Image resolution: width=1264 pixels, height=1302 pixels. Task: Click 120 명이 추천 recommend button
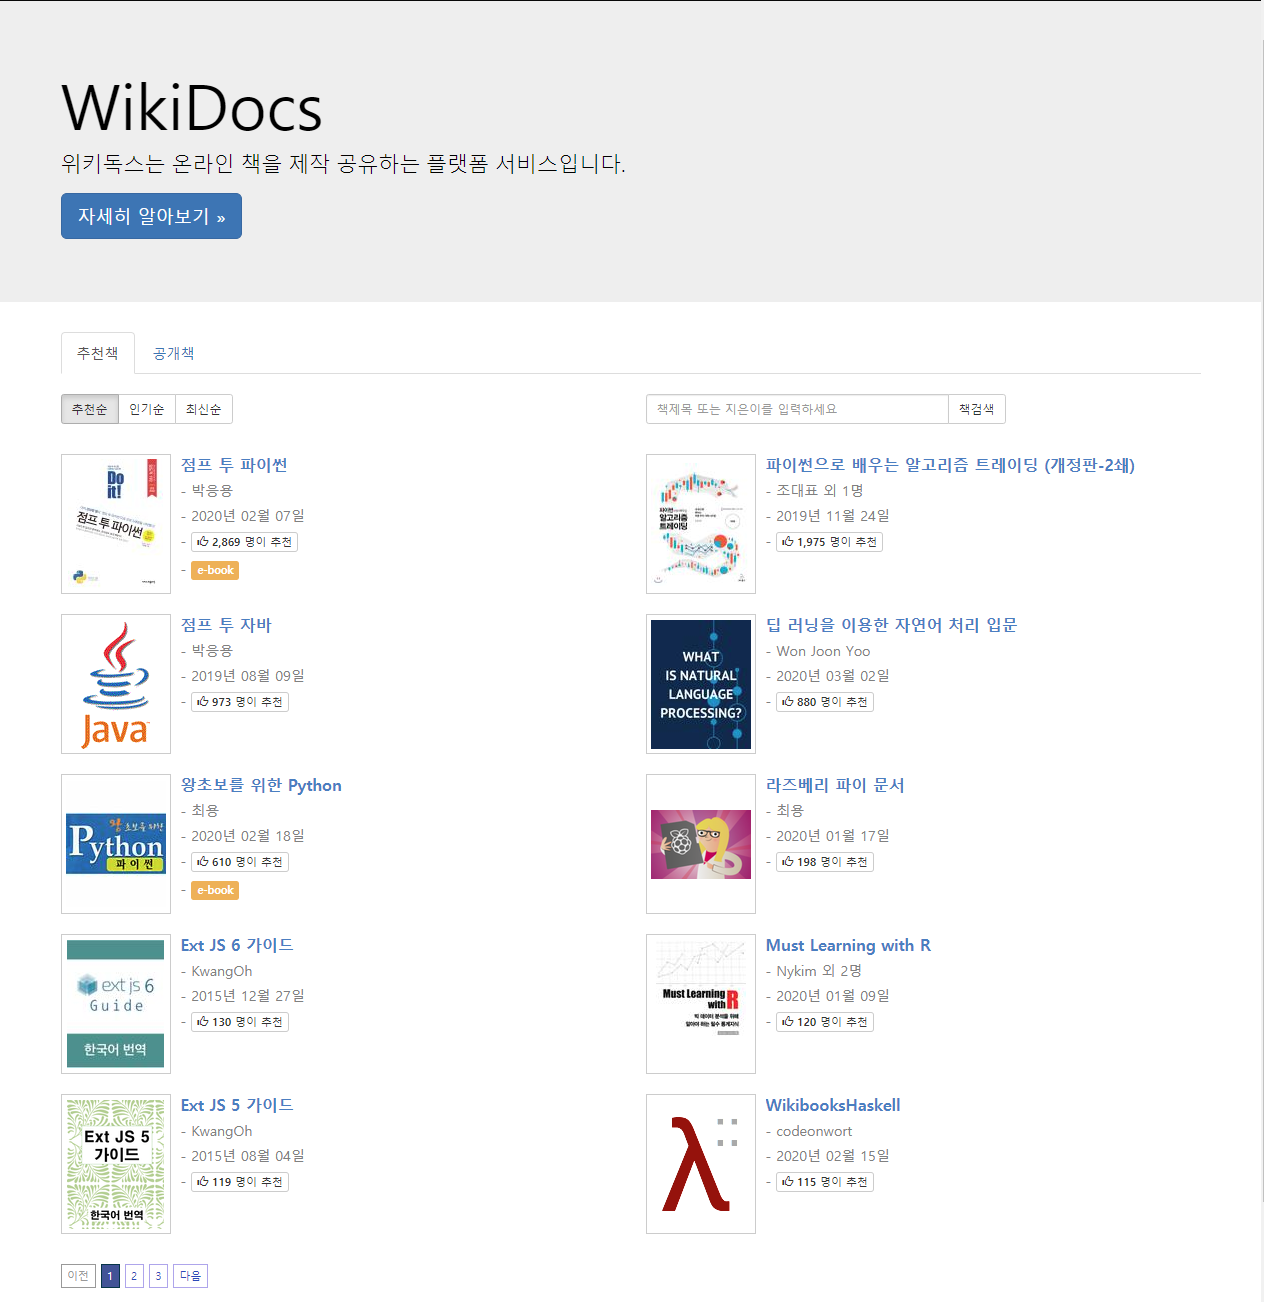point(825,1022)
